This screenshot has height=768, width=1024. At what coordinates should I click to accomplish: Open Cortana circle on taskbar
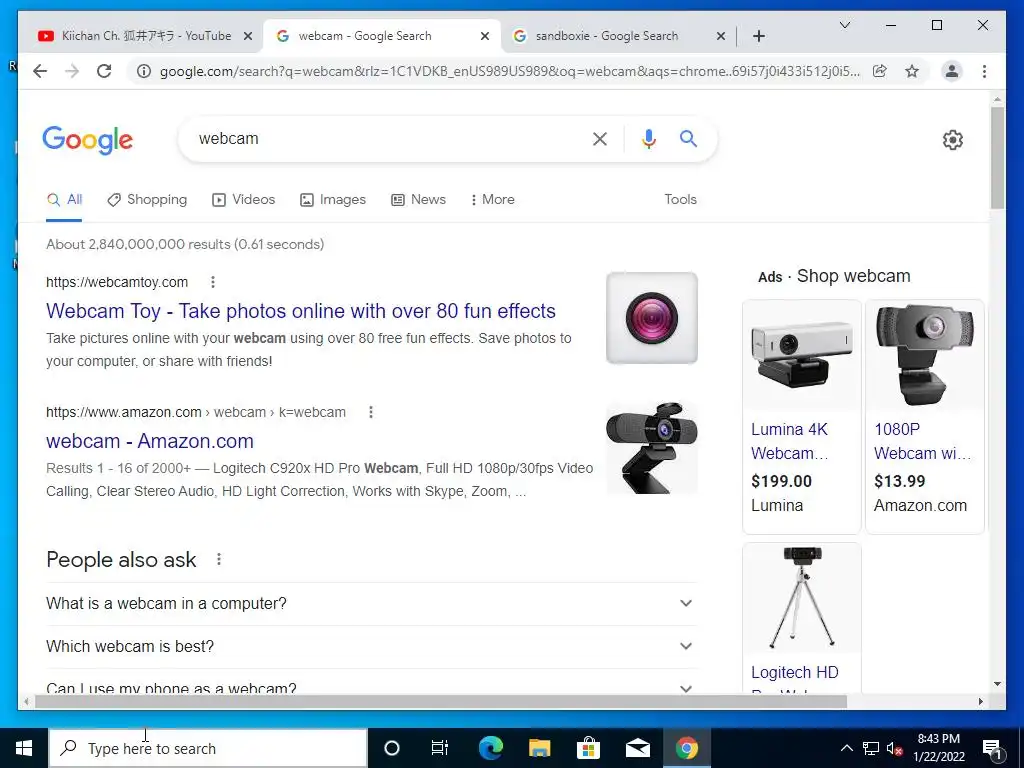tap(392, 748)
